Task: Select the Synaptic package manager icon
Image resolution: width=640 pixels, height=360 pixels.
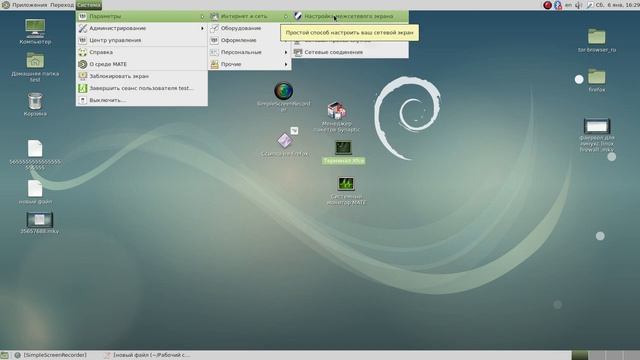Action: tap(337, 117)
